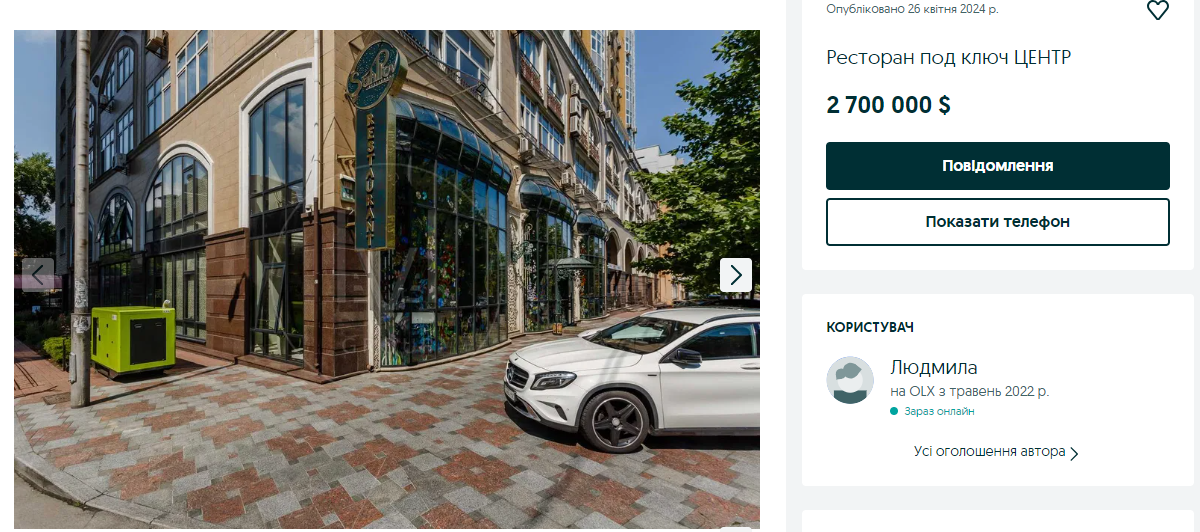This screenshot has width=1200, height=532.
Task: Click the price 2 700 000 $
Action: [888, 105]
